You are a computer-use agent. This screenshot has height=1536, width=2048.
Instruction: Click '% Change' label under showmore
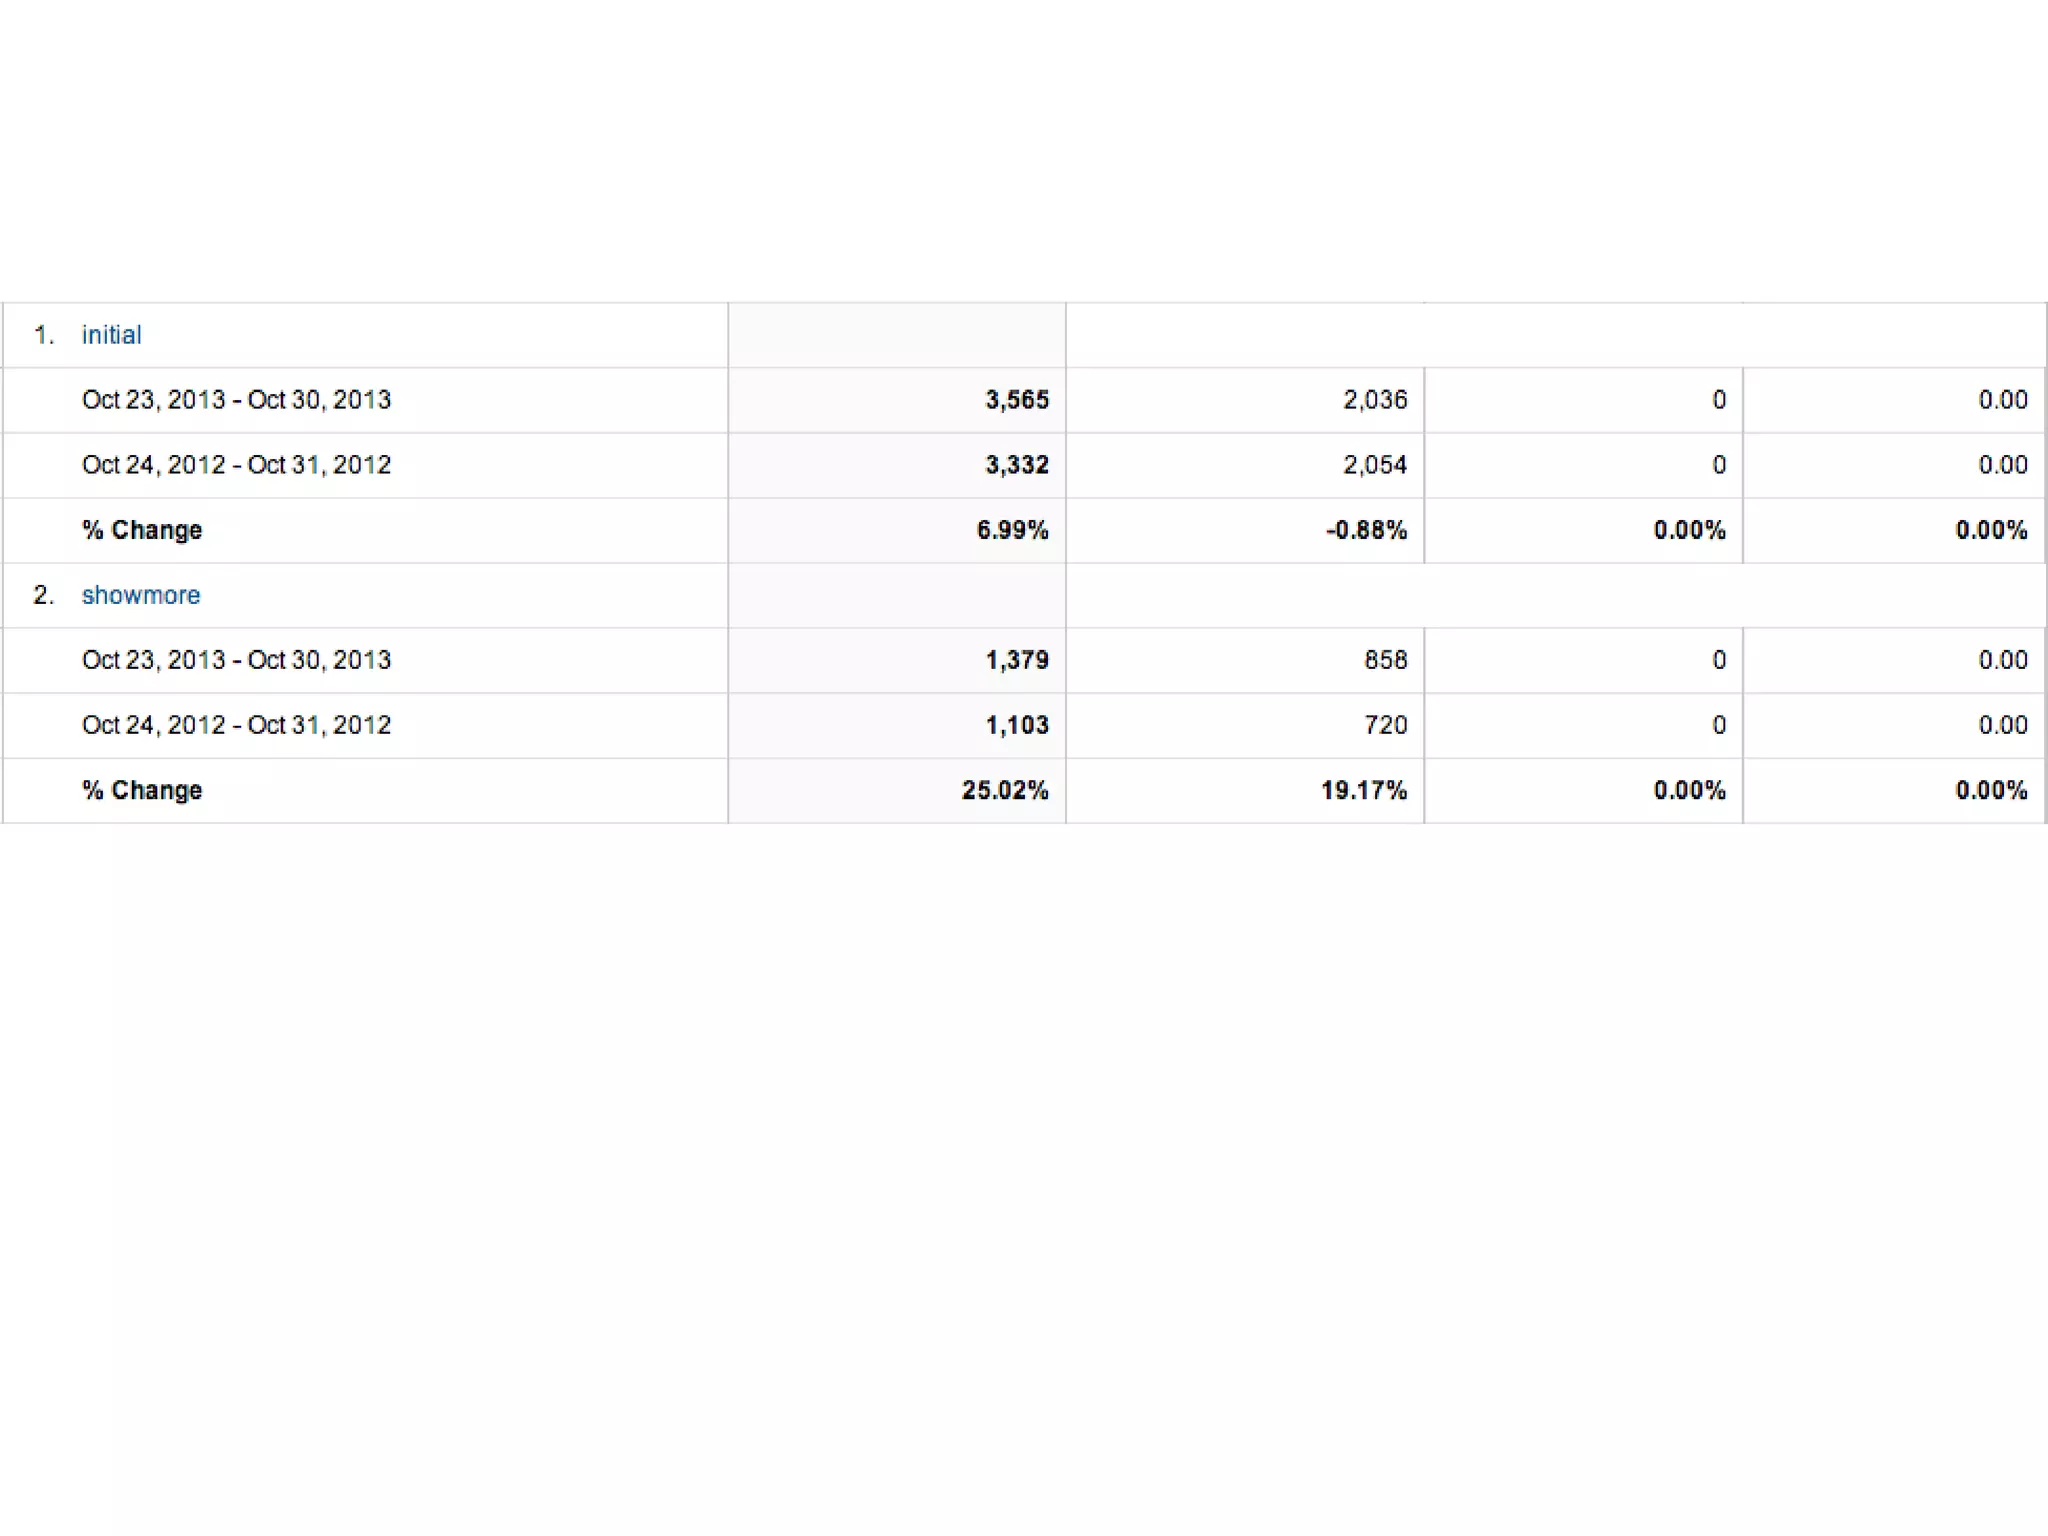click(x=142, y=790)
